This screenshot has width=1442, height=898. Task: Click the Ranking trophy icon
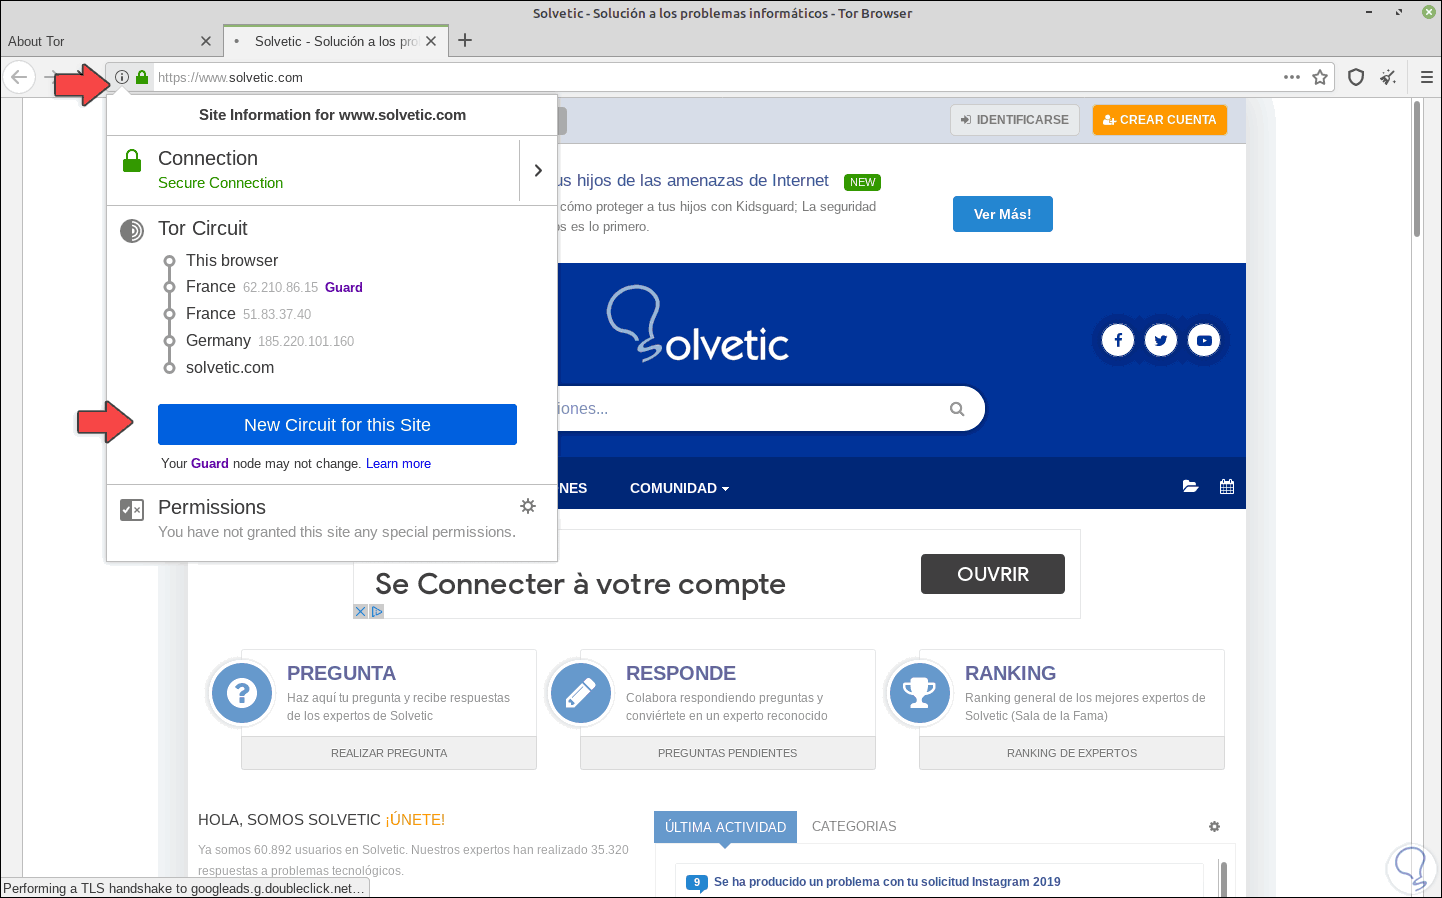point(919,692)
